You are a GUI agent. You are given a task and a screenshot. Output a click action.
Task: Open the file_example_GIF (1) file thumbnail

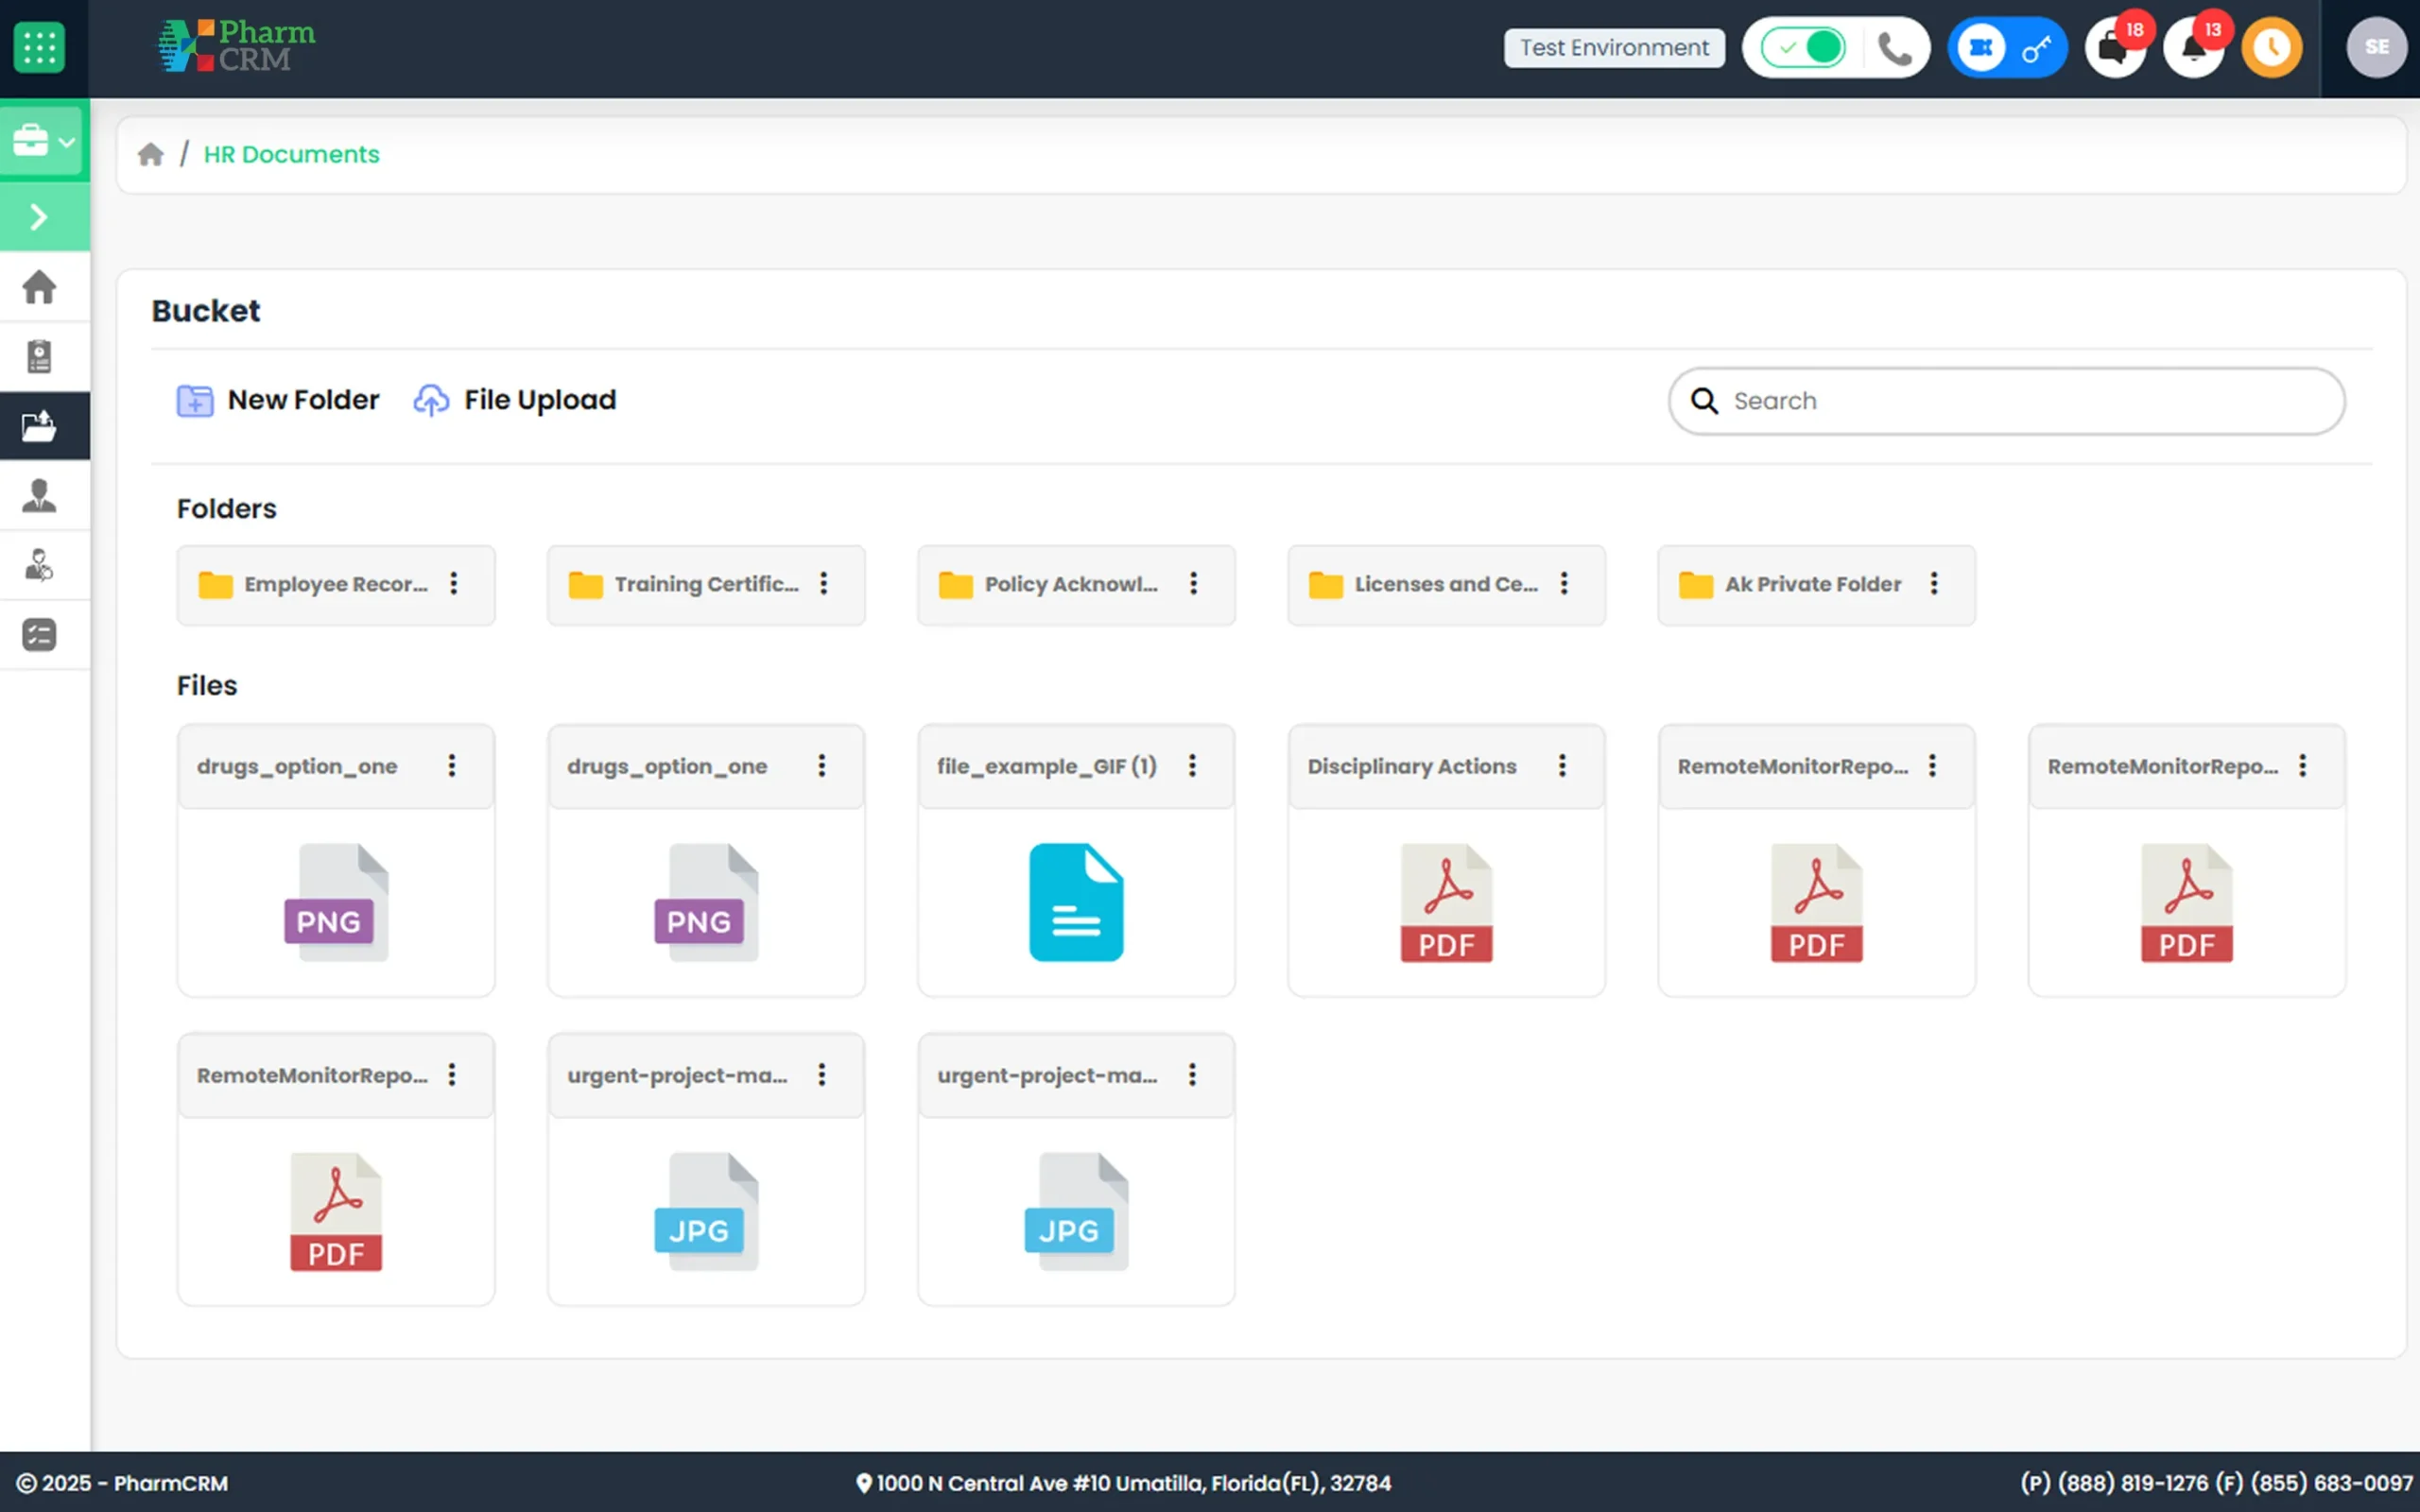click(1076, 902)
